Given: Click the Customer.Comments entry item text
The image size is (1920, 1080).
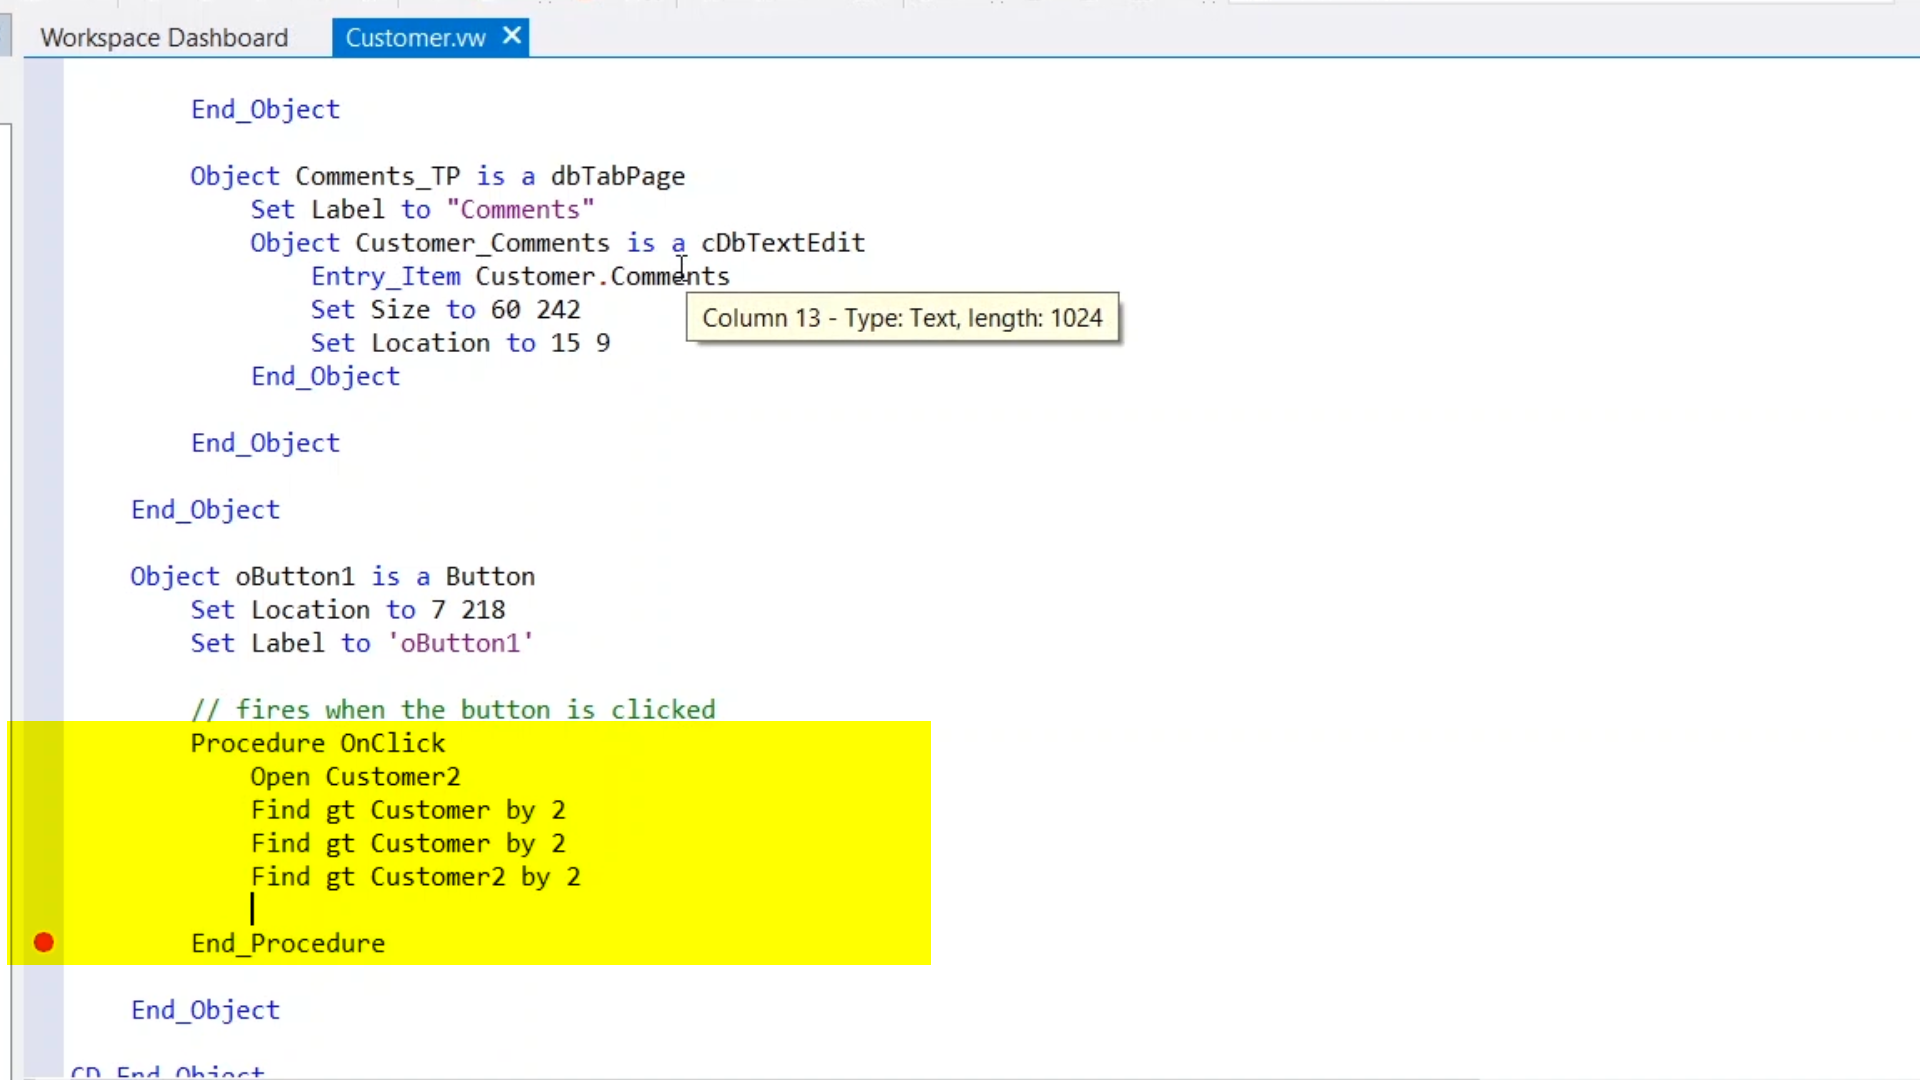Looking at the screenshot, I should (x=602, y=276).
